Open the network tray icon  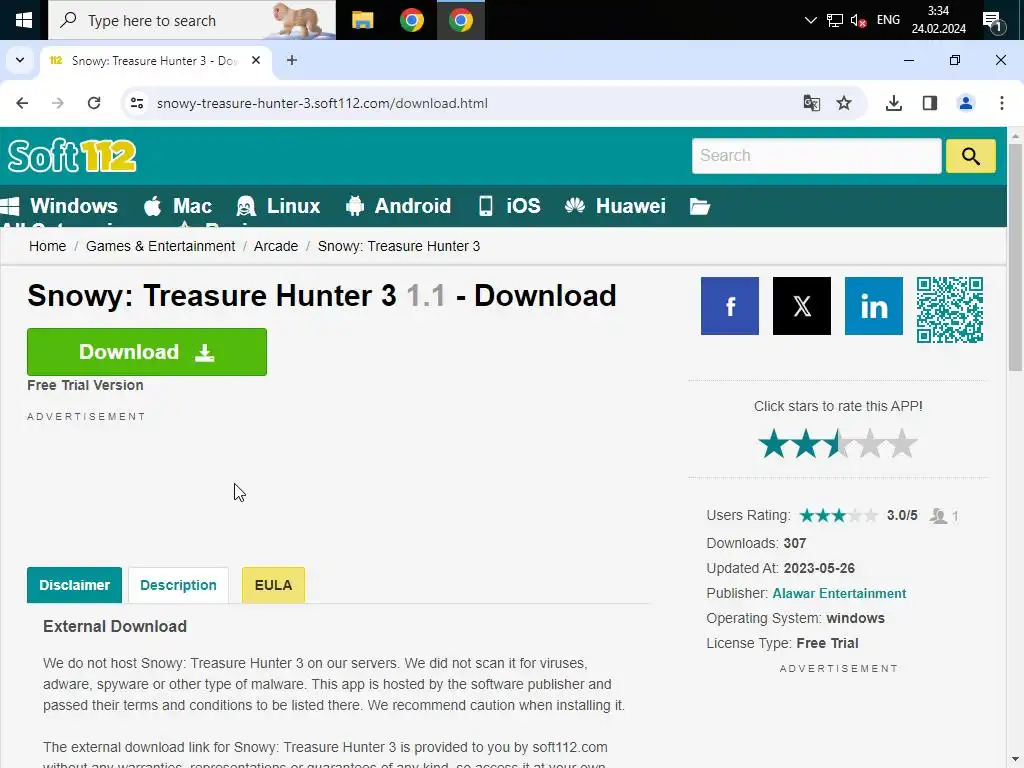tap(835, 20)
